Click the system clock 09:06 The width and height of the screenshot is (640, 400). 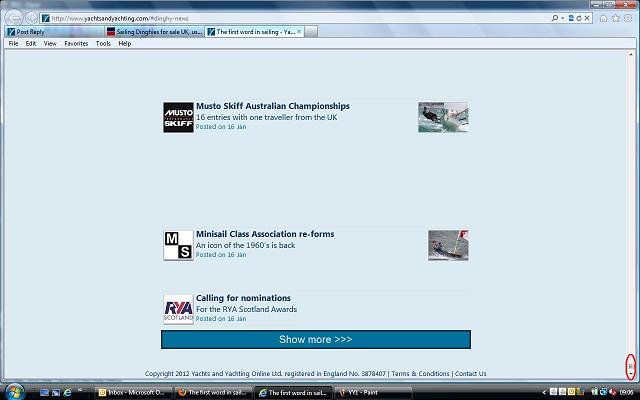(627, 393)
